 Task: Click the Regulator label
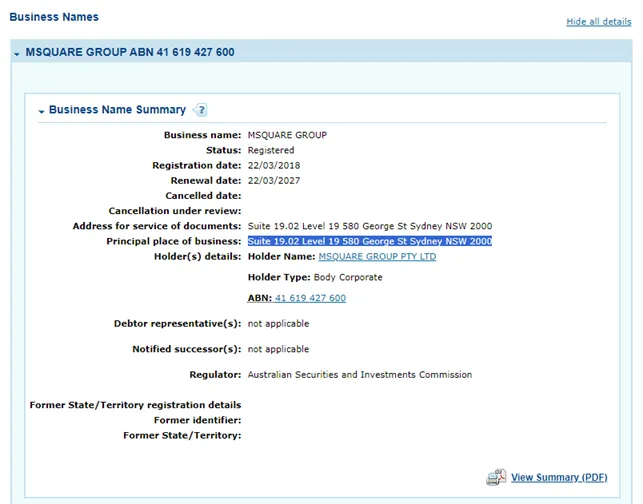(x=215, y=375)
